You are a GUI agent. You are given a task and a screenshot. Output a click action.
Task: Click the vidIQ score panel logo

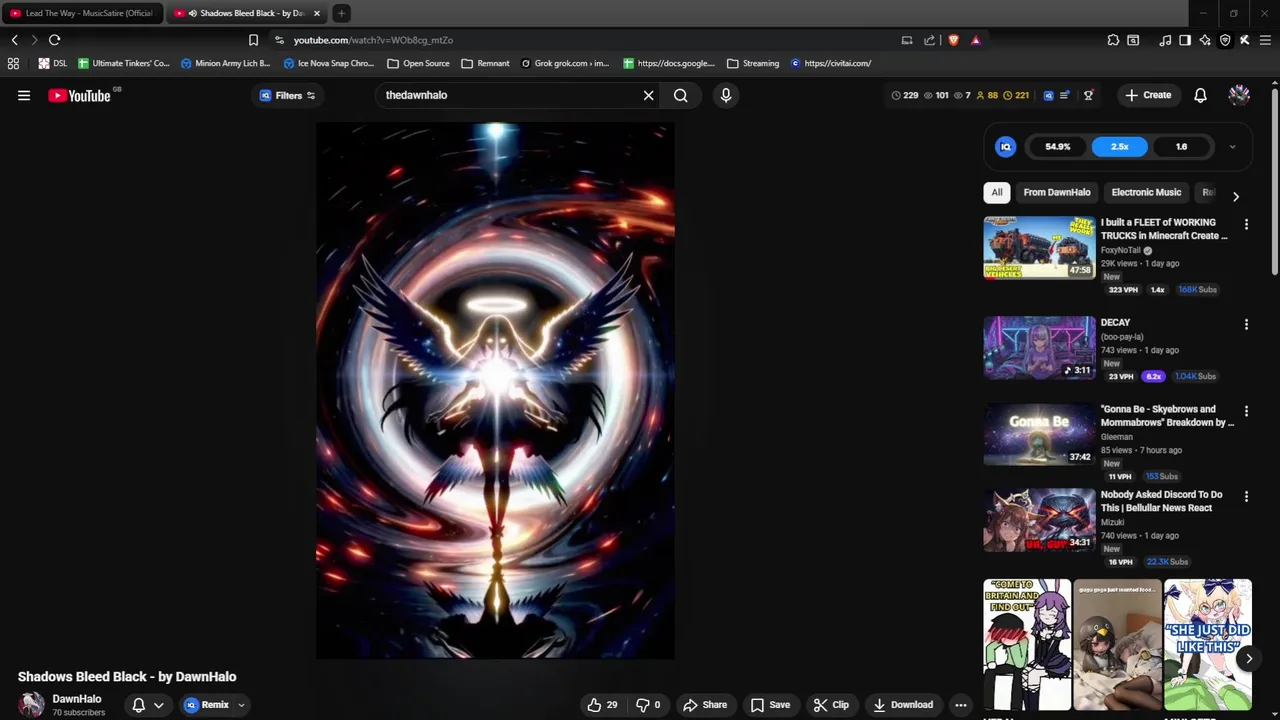[1006, 147]
